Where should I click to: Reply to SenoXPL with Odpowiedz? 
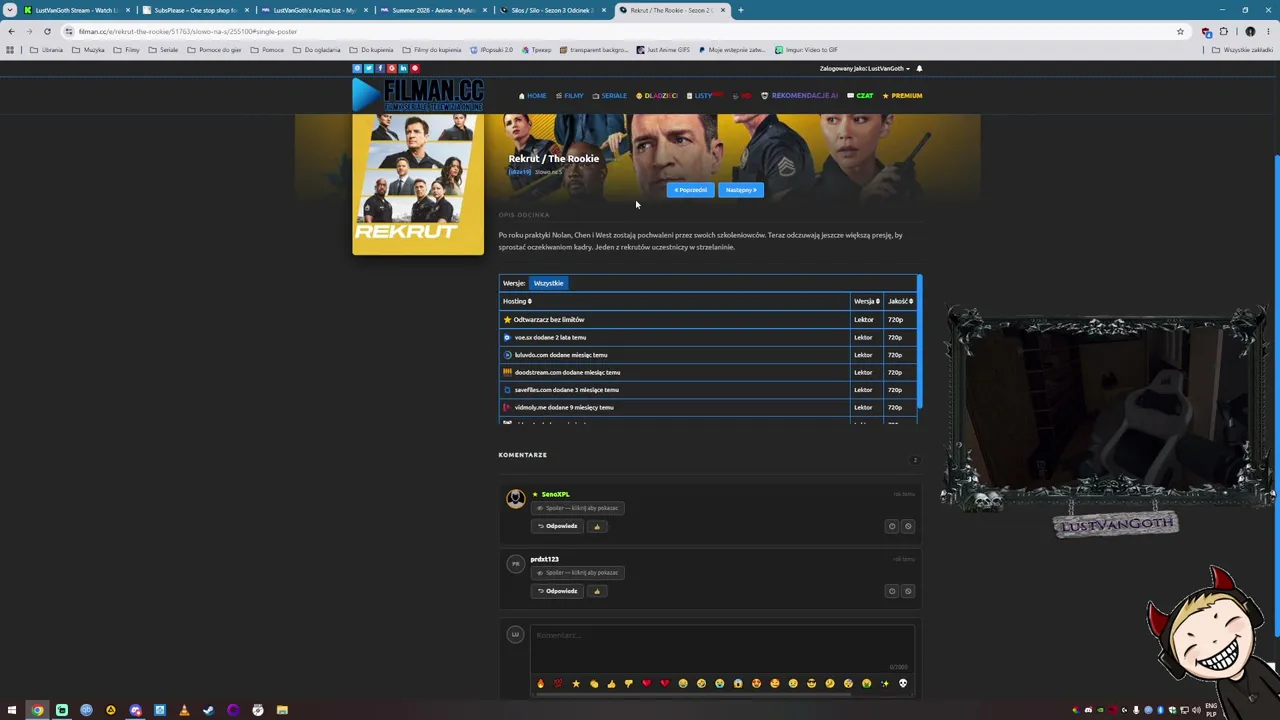pyautogui.click(x=558, y=526)
